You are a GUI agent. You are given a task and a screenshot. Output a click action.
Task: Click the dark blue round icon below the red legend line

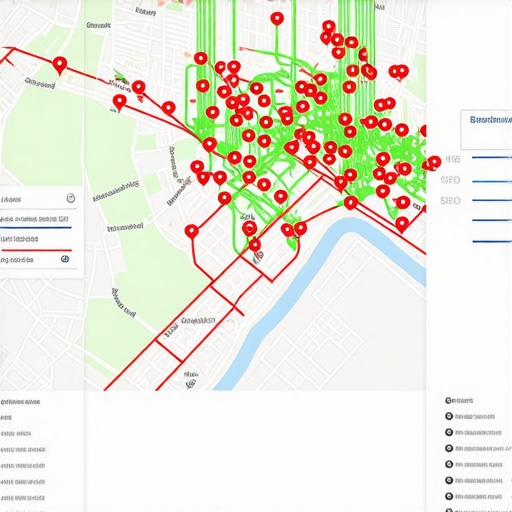[x=65, y=259]
